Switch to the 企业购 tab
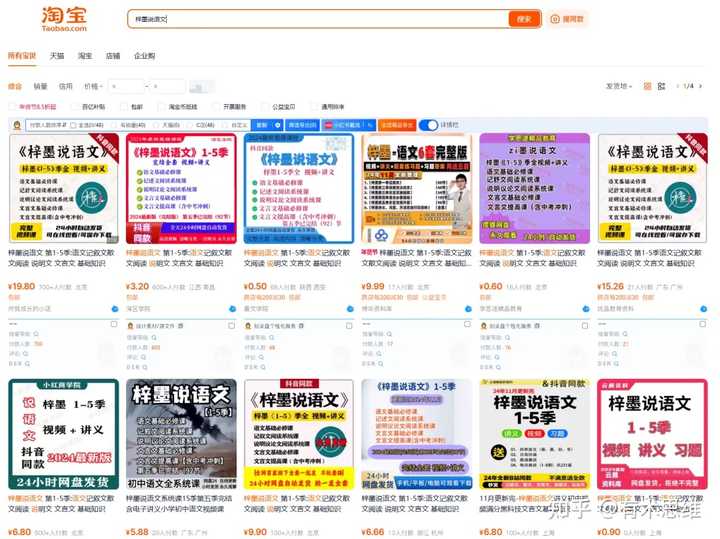720x539 pixels. click(144, 56)
